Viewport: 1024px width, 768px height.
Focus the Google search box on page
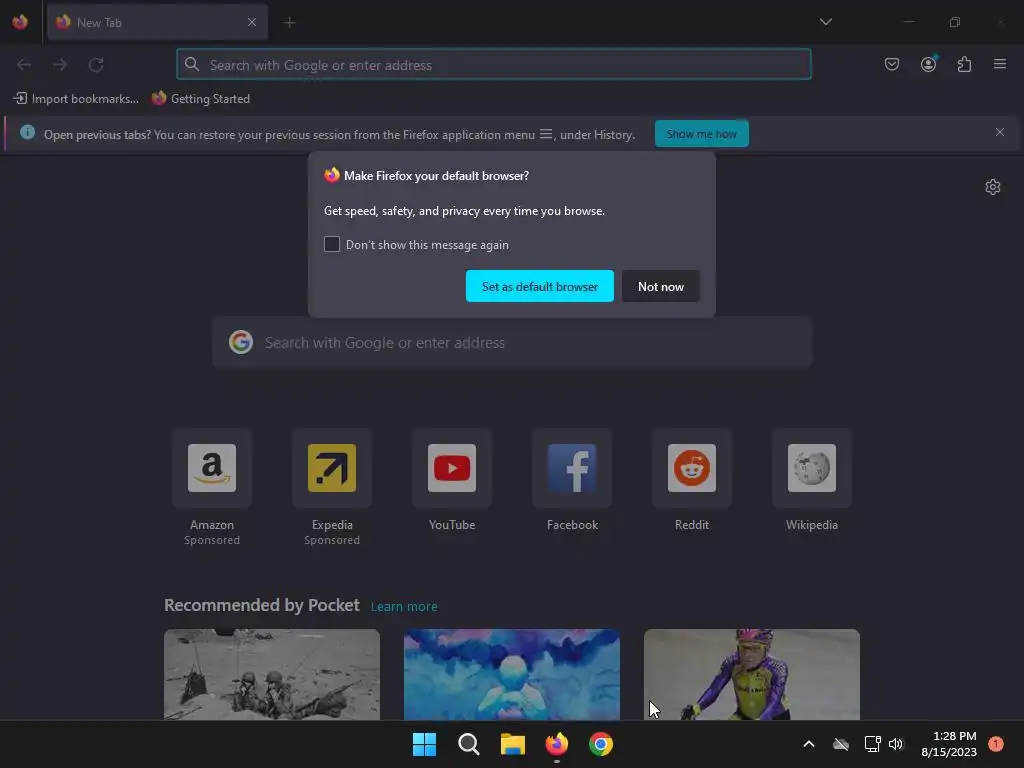click(x=512, y=343)
